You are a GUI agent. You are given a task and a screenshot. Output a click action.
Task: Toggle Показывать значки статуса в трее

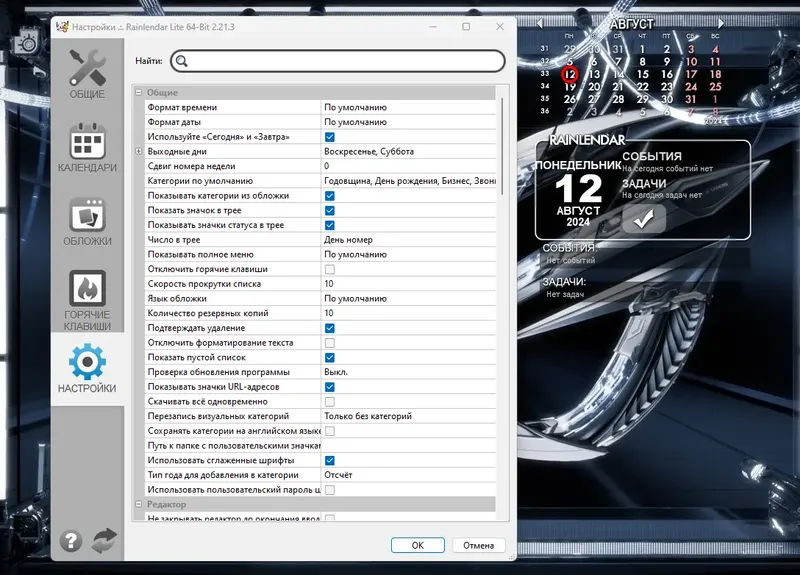coord(330,225)
